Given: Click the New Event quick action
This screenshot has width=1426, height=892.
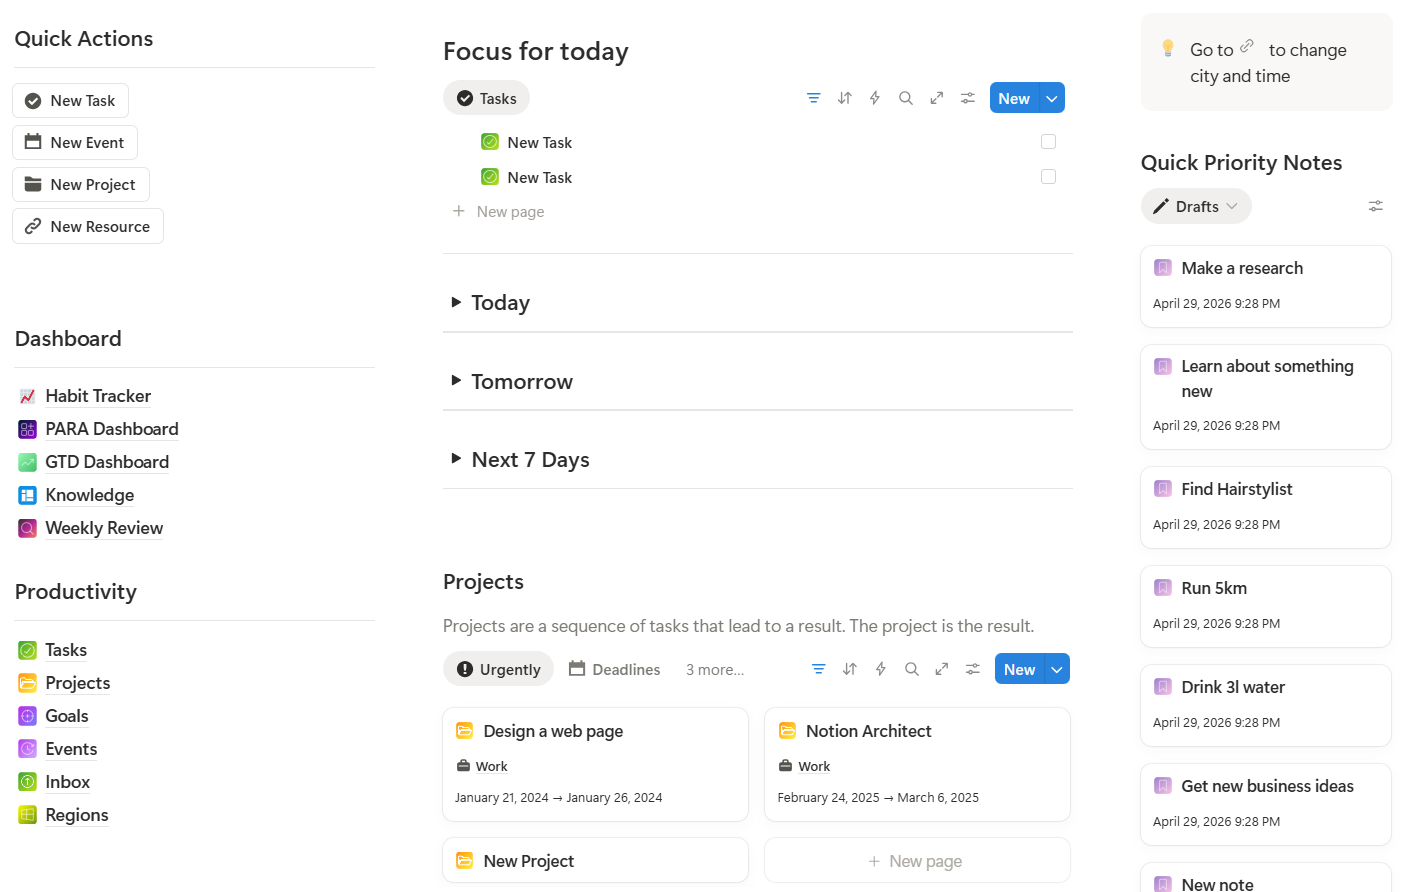Looking at the screenshot, I should click(74, 142).
